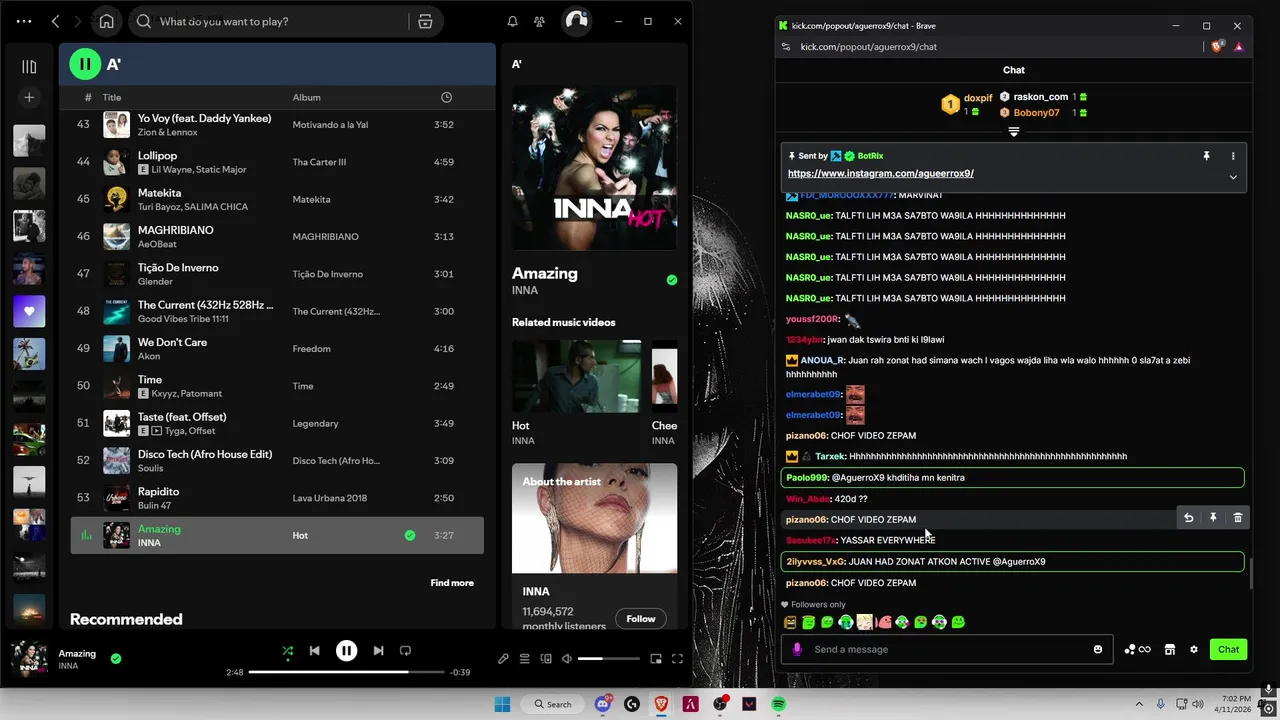Viewport: 1280px width, 720px height.
Task: Open Connect to a device
Action: click(x=546, y=659)
